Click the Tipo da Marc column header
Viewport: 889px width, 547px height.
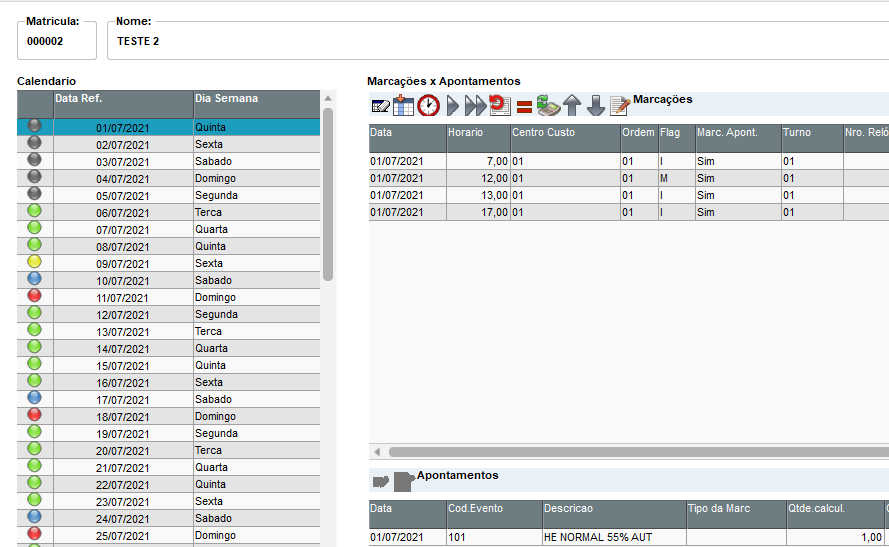pos(736,514)
